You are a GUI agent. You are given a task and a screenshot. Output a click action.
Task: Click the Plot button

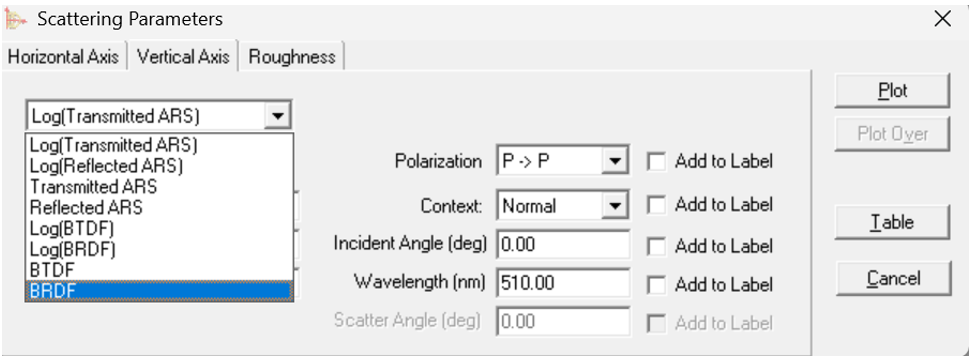893,91
